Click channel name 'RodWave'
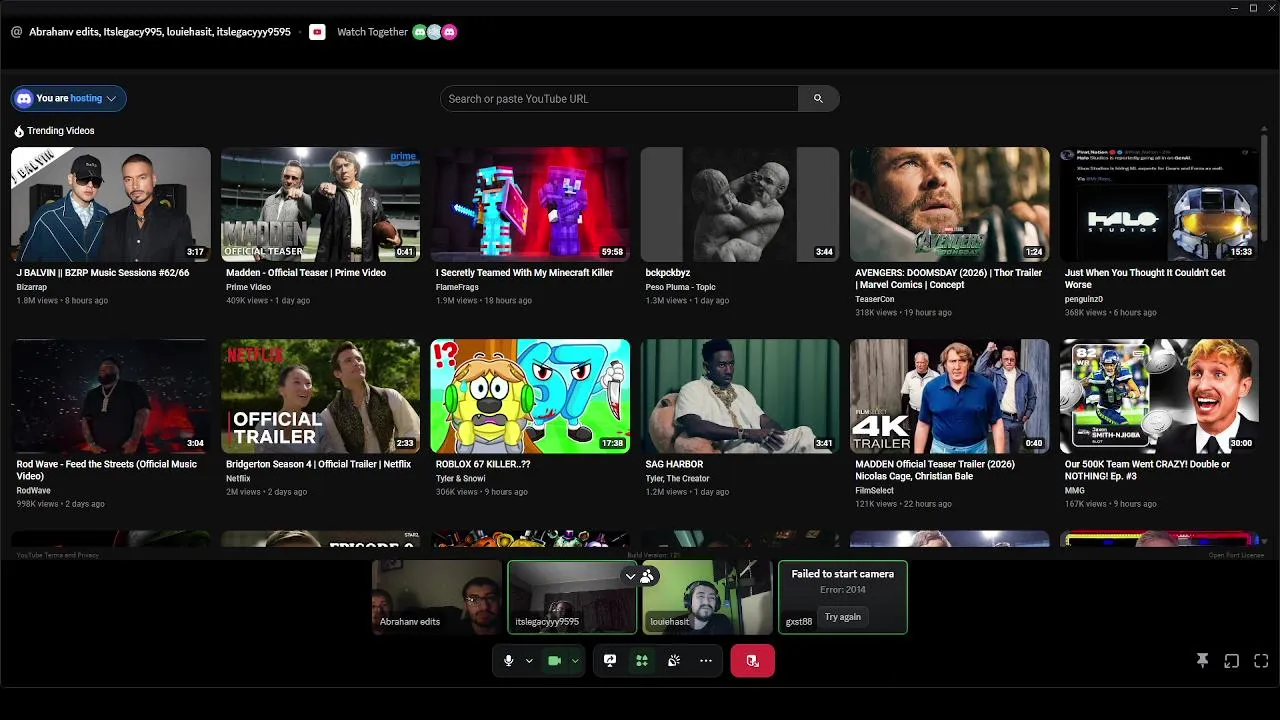The width and height of the screenshot is (1280, 720). pos(33,490)
